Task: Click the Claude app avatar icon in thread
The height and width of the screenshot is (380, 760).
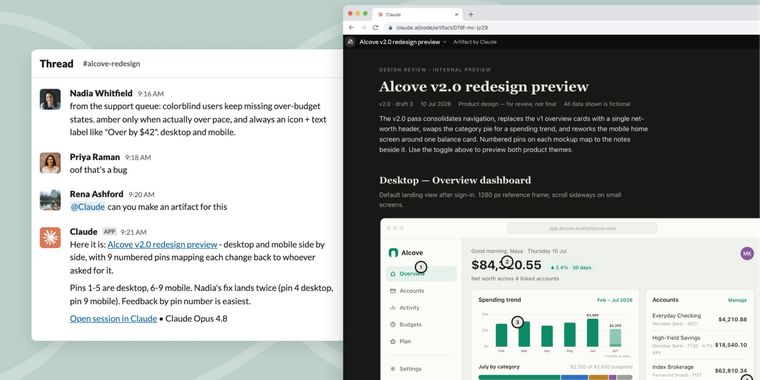Action: (x=50, y=238)
